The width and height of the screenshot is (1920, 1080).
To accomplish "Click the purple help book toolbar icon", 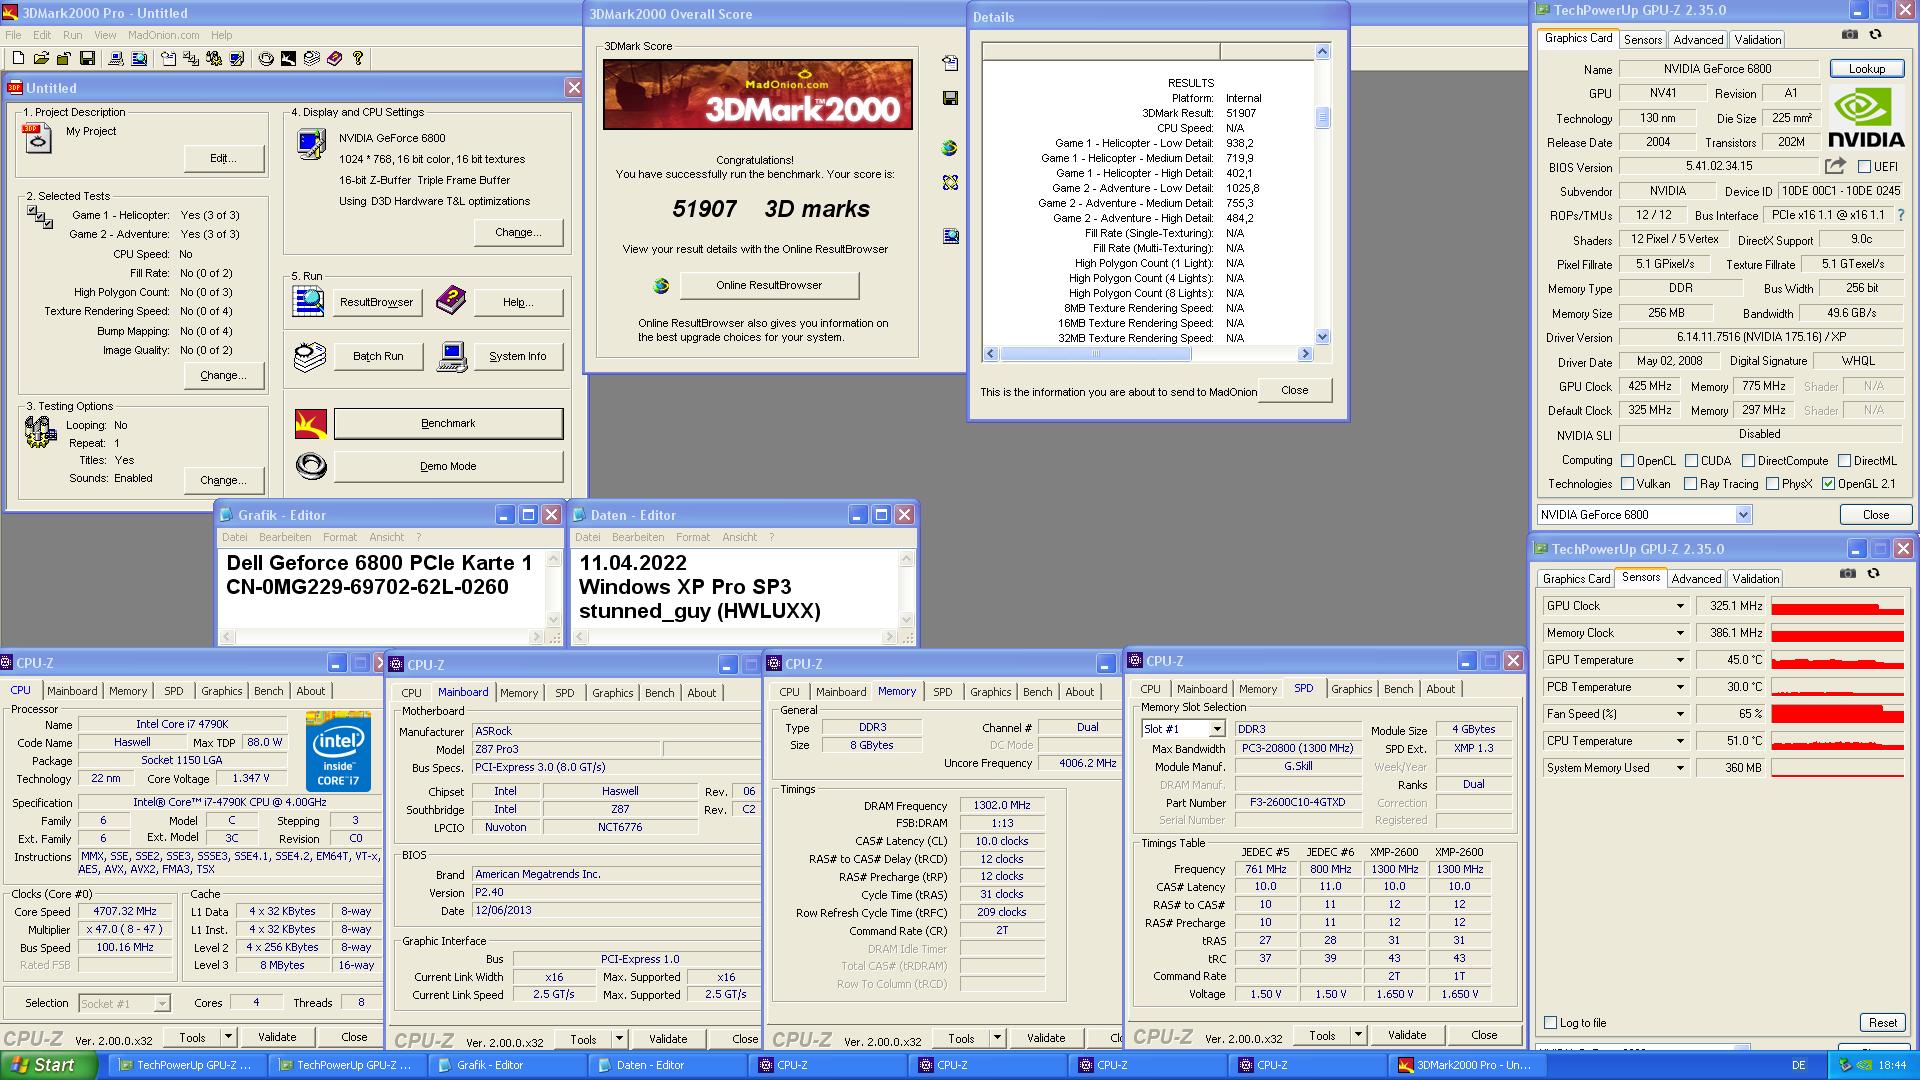I will pyautogui.click(x=334, y=59).
